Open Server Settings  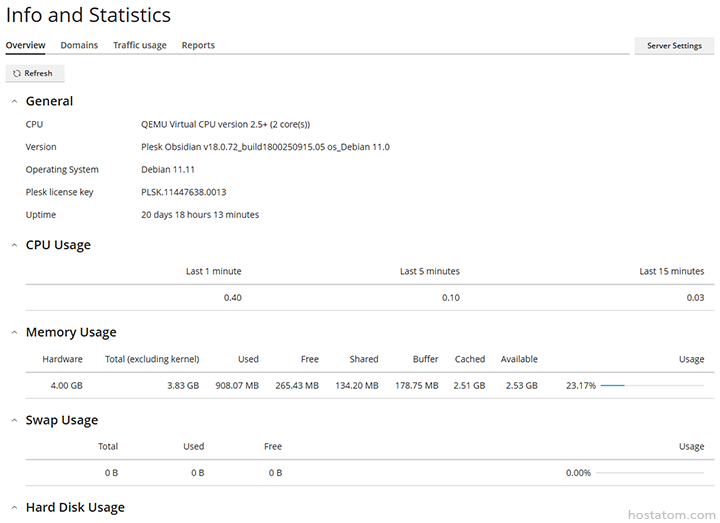[x=674, y=46]
